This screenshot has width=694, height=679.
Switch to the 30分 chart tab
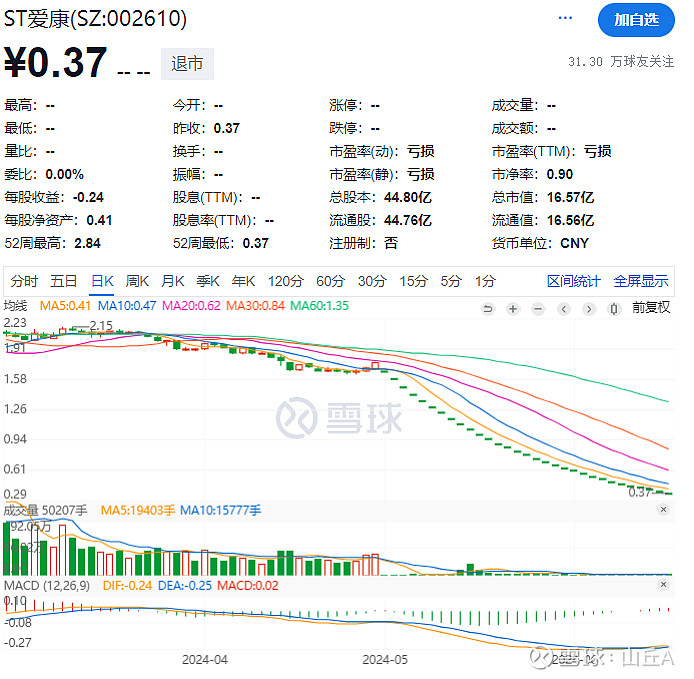(372, 281)
